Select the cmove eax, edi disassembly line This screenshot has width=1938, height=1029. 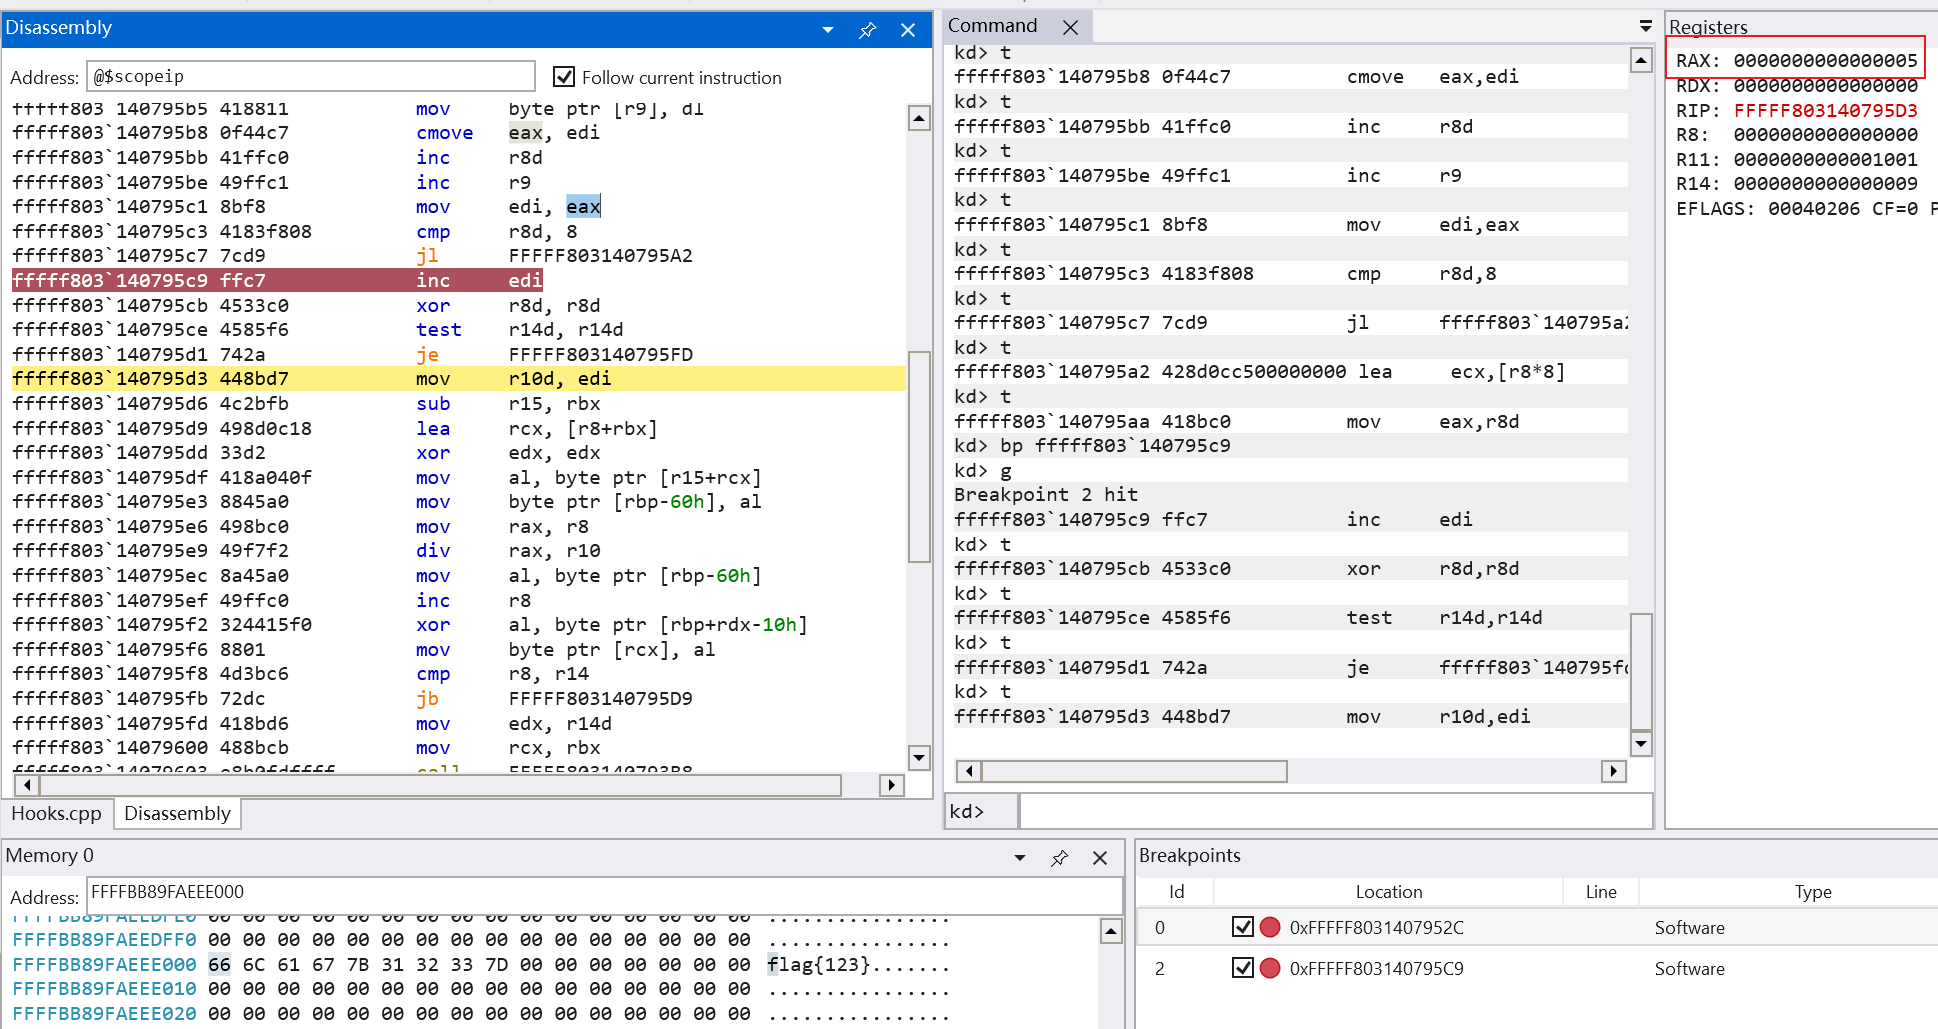point(458,132)
